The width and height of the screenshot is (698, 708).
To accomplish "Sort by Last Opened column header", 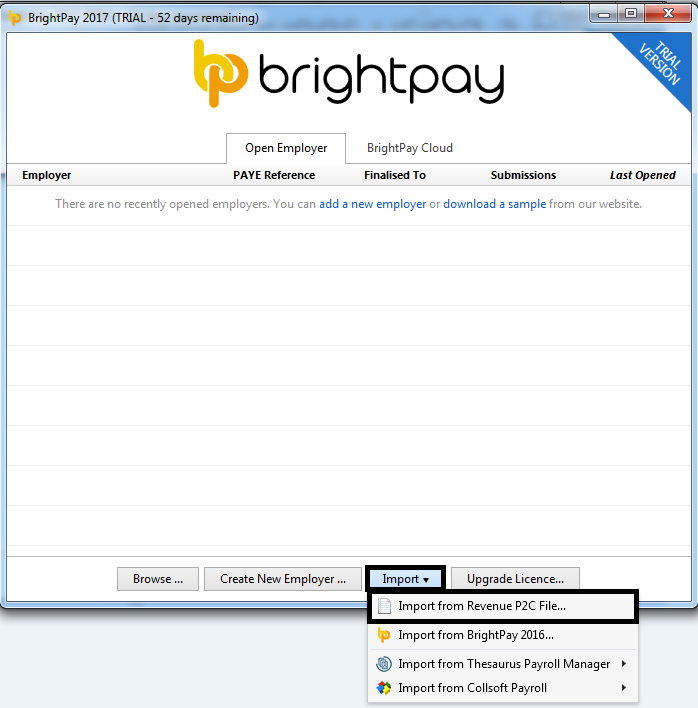I will [642, 175].
